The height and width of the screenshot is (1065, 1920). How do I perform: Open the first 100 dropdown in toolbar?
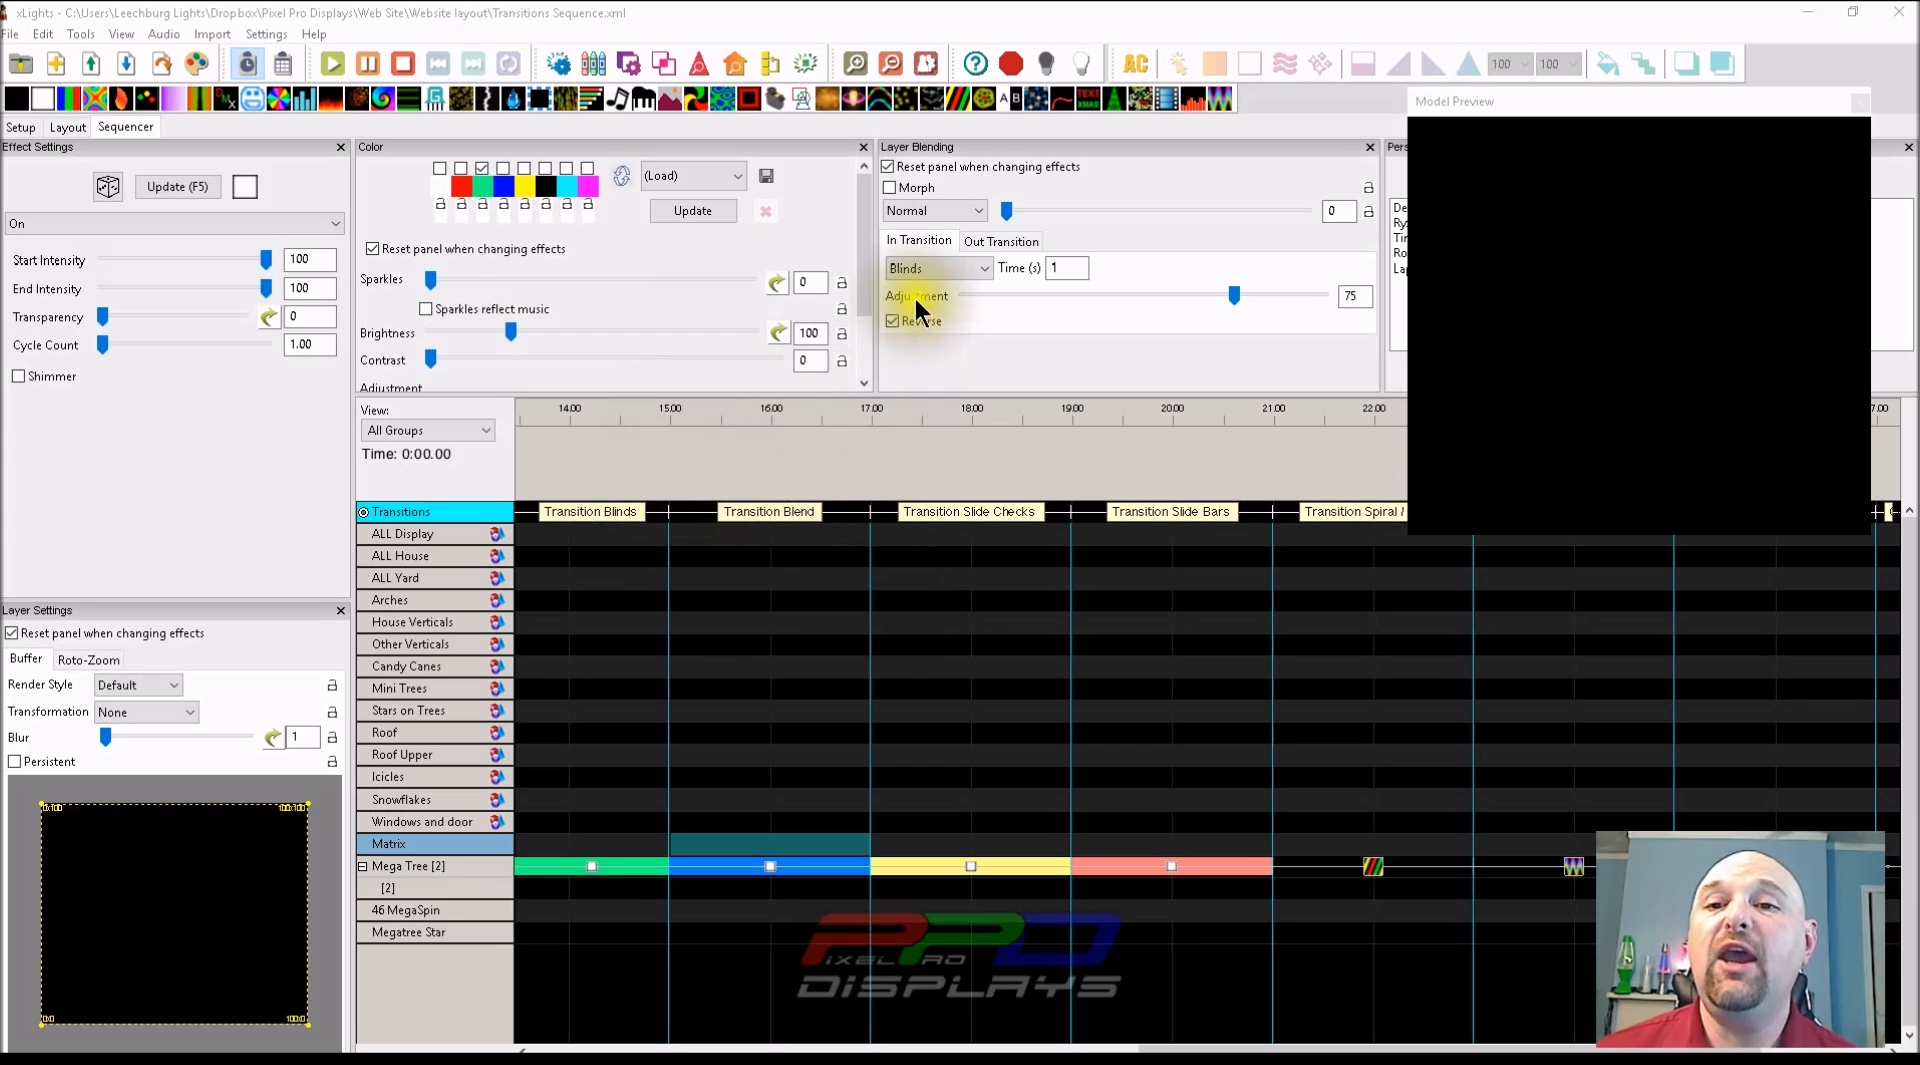1509,64
